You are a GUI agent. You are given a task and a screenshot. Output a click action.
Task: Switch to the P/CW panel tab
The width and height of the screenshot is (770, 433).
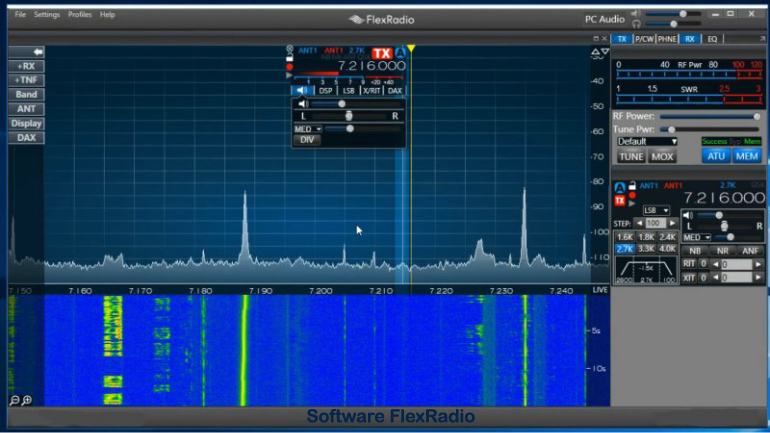pos(644,39)
